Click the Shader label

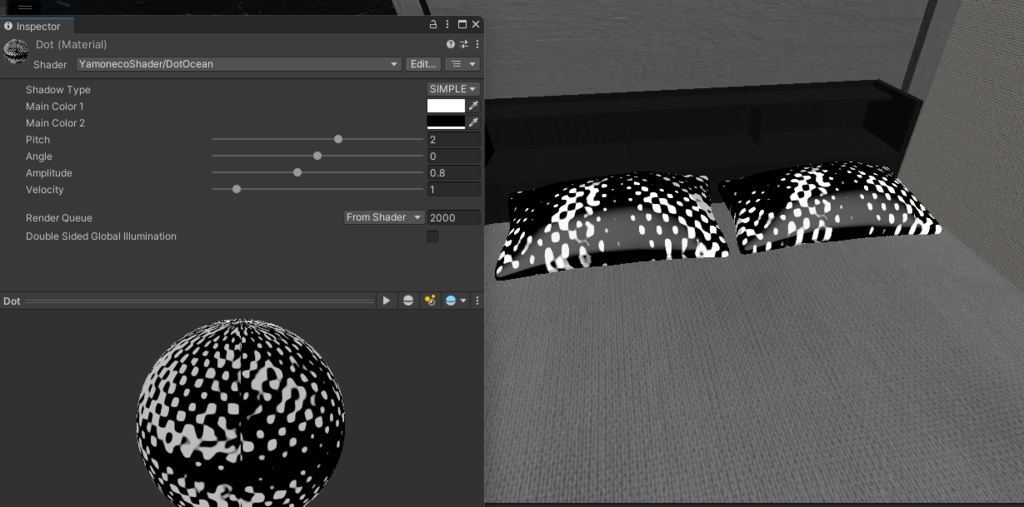(x=50, y=64)
